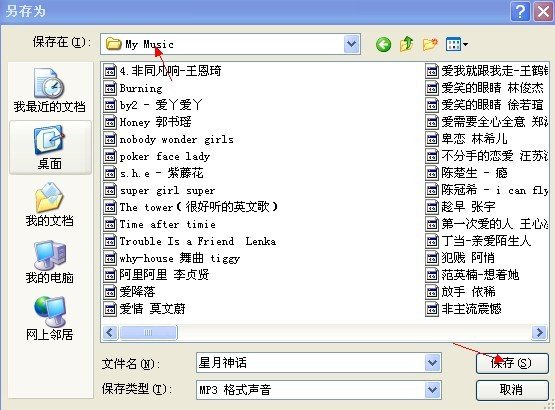This screenshot has width=555, height=410.
Task: Expand the 保存类型 dropdown arrow
Action: point(433,390)
